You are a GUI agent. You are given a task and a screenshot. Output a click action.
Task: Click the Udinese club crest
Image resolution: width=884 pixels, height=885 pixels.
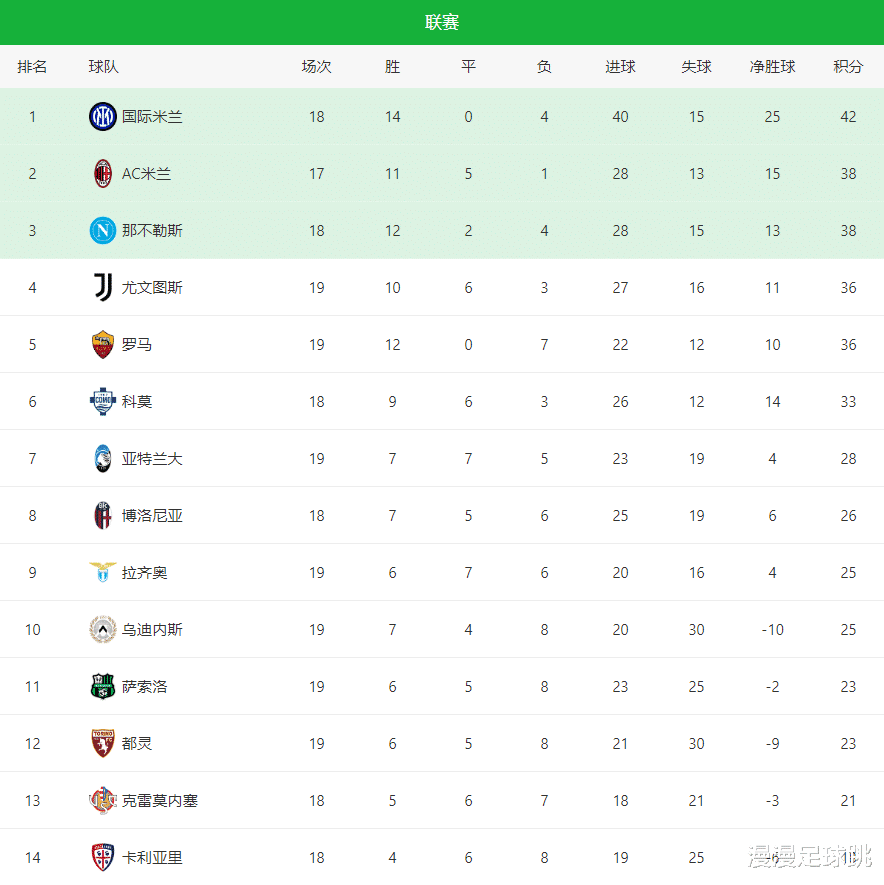[x=102, y=630]
